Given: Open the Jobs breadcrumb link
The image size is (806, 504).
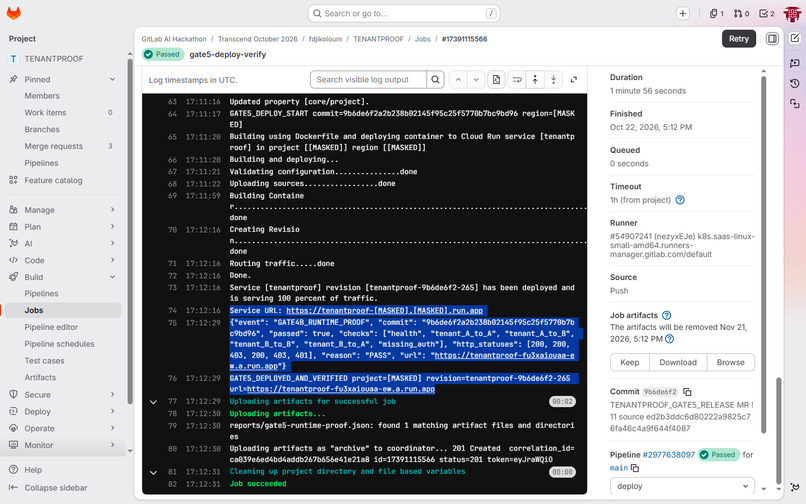Looking at the screenshot, I should [423, 39].
